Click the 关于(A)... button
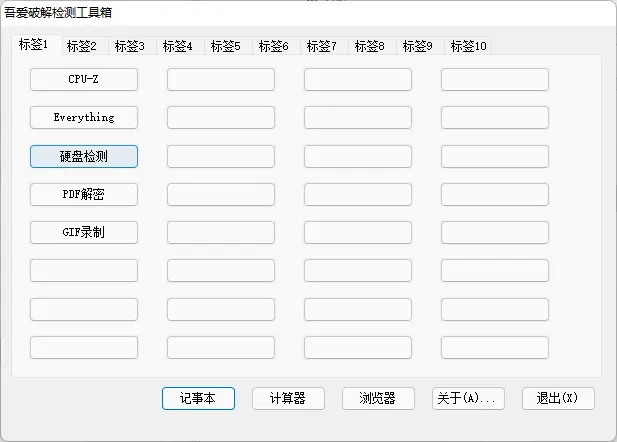 (x=468, y=398)
